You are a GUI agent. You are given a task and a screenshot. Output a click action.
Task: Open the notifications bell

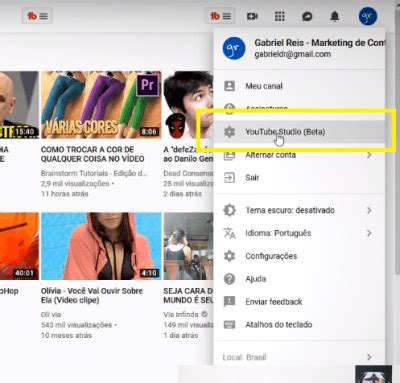(335, 16)
